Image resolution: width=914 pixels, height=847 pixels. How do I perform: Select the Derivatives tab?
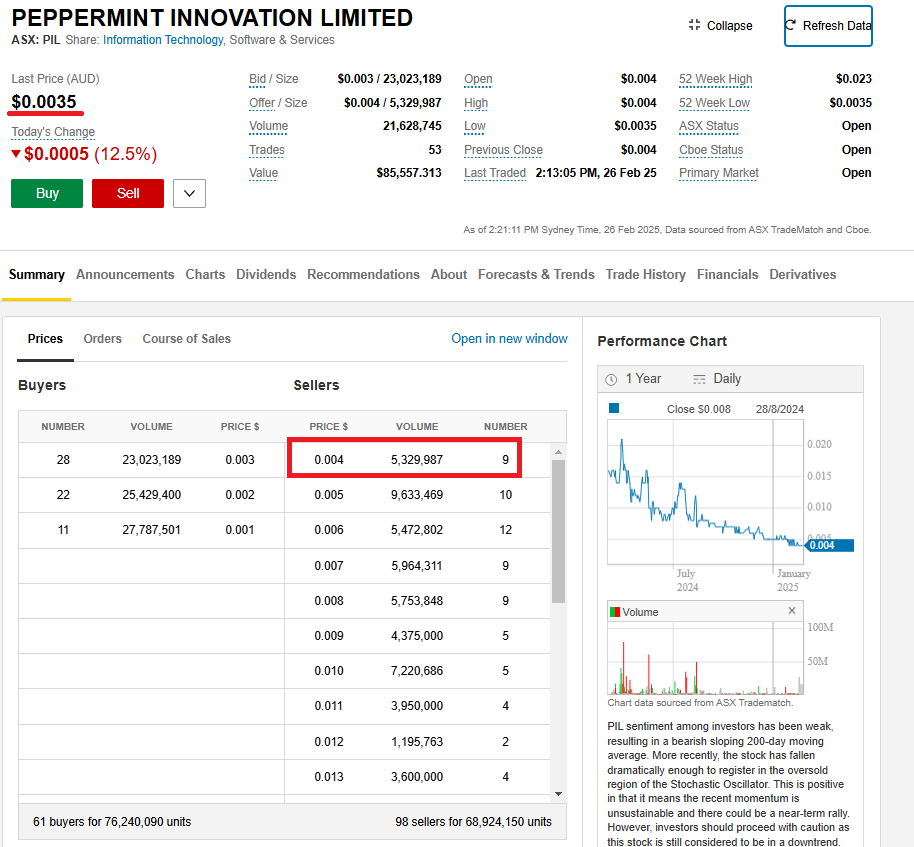[803, 275]
